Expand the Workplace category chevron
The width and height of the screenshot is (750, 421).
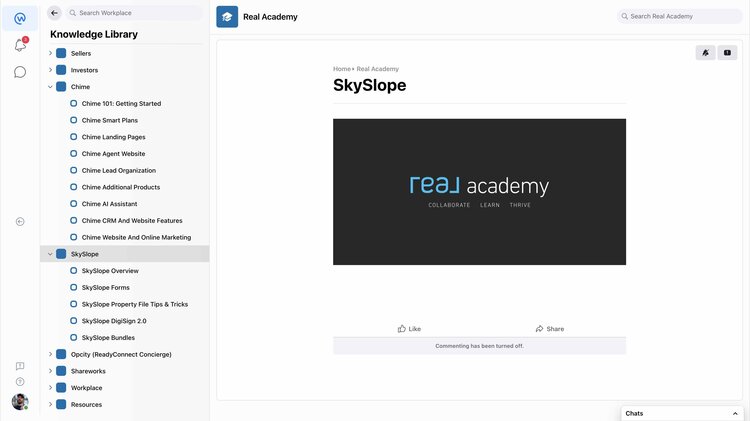tap(50, 388)
